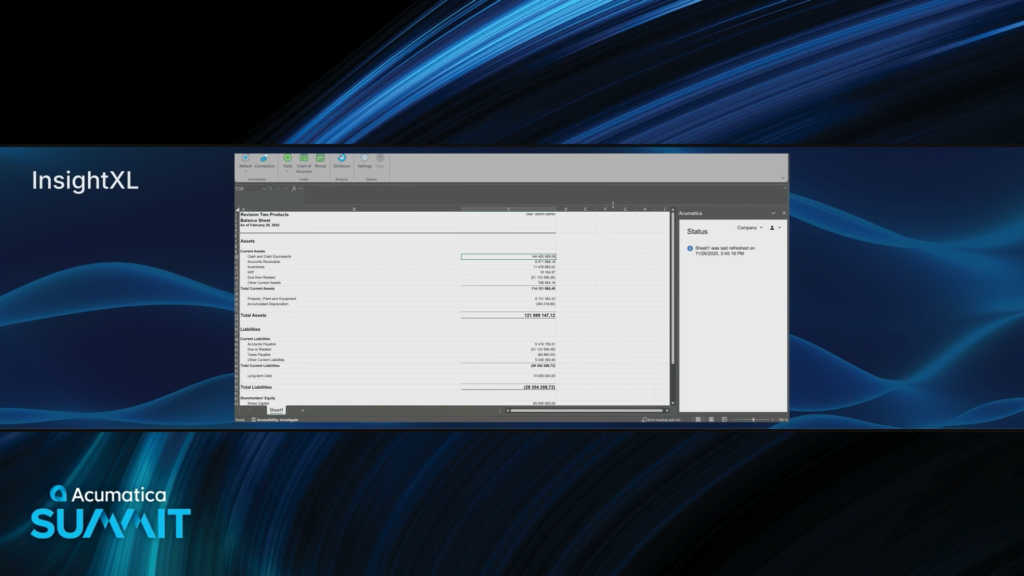Run Drilldown from the Analysis group
This screenshot has height=576, width=1024.
pos(342,160)
